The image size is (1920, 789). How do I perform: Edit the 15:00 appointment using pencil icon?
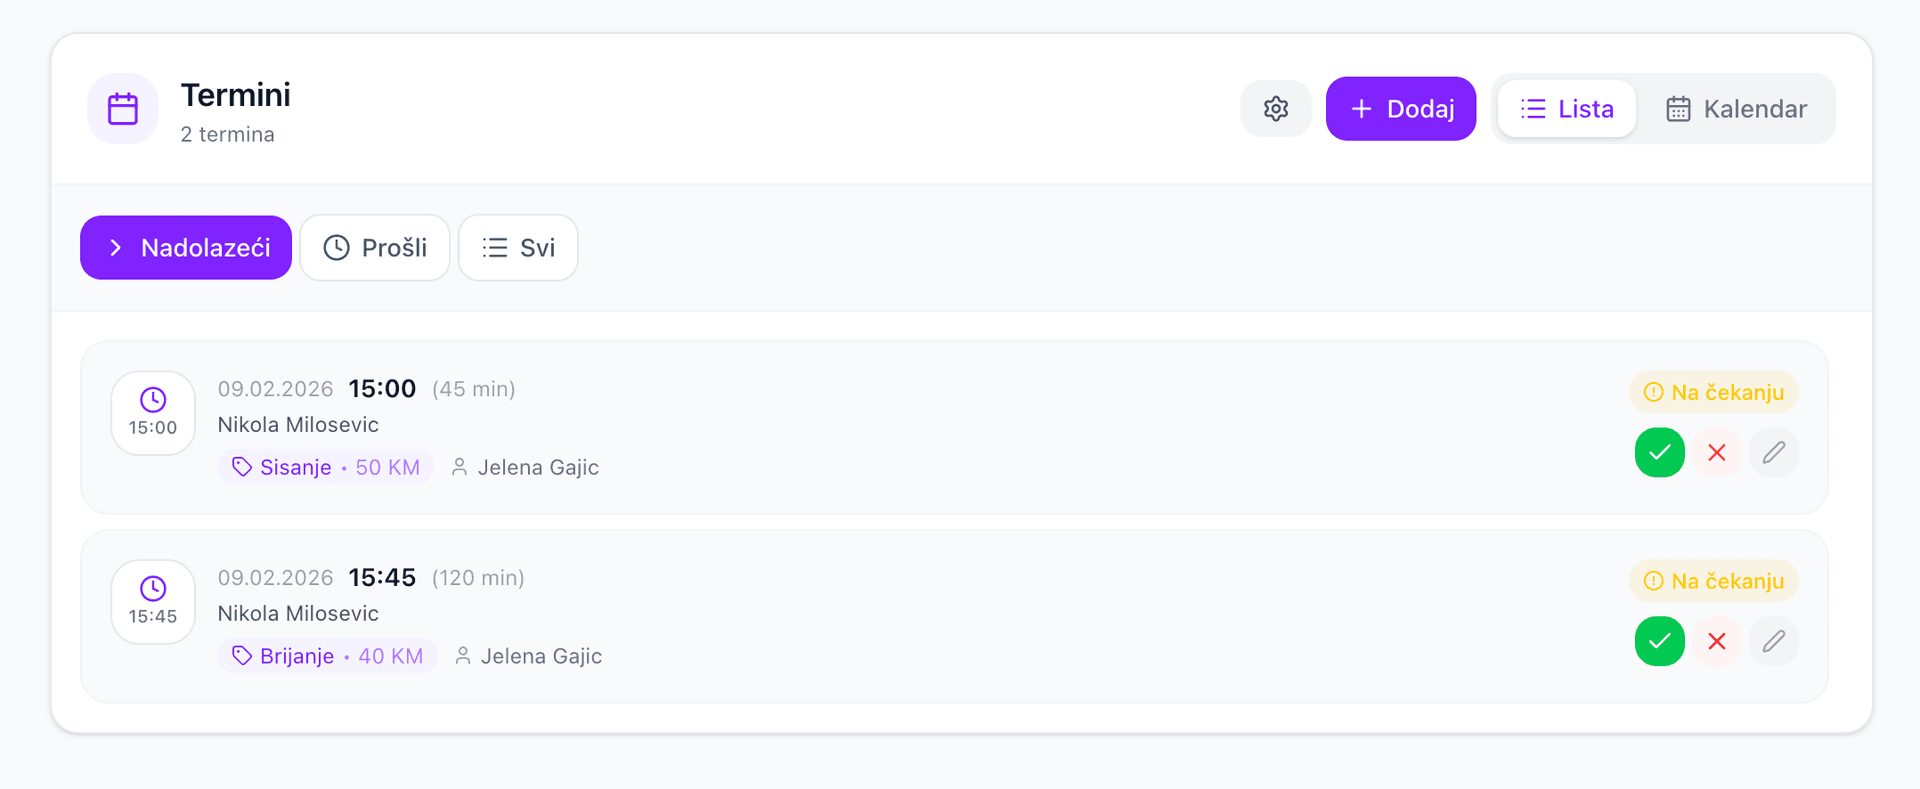(1774, 453)
